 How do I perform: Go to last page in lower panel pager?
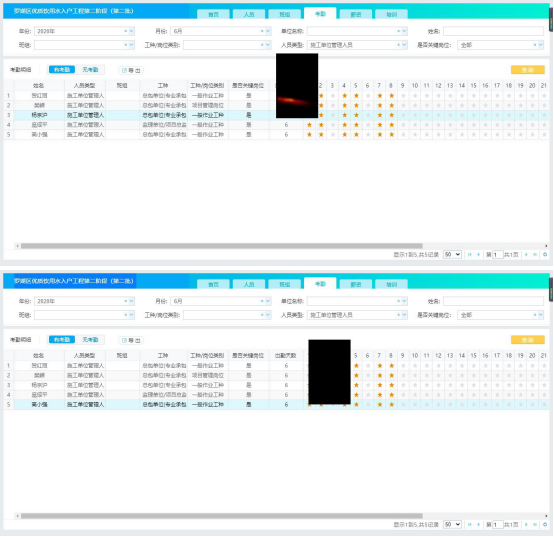pyautogui.click(x=535, y=524)
